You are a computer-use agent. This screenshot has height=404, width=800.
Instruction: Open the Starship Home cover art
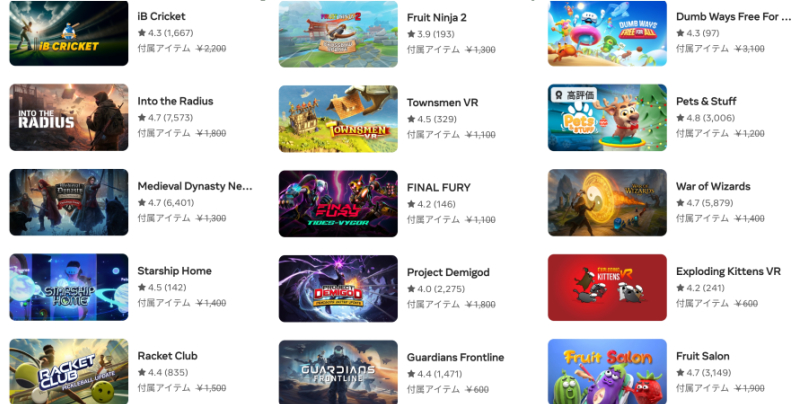coord(69,287)
